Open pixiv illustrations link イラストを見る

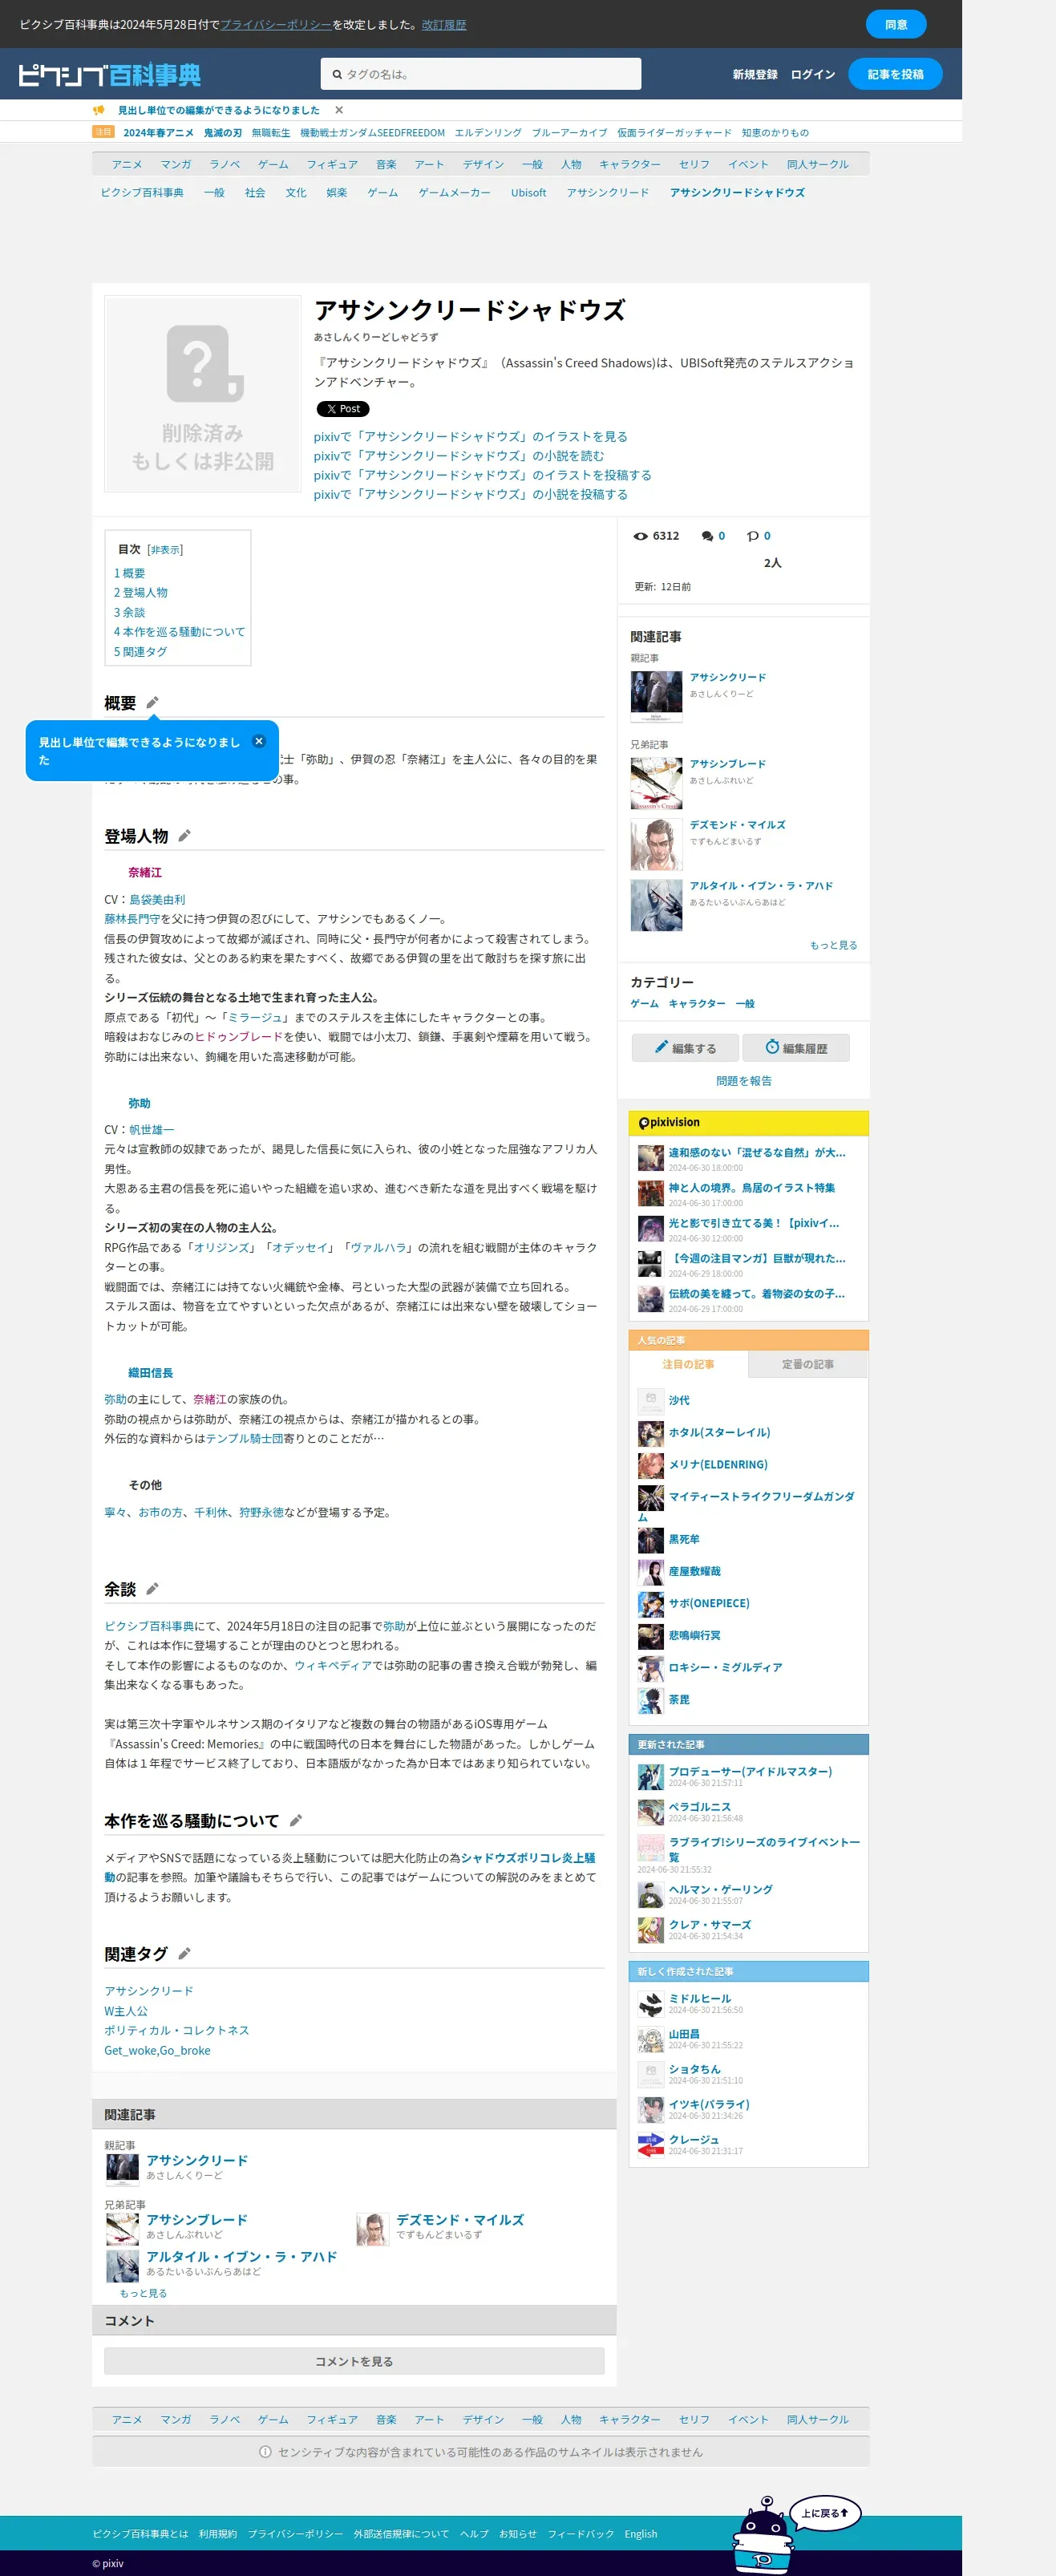click(470, 437)
